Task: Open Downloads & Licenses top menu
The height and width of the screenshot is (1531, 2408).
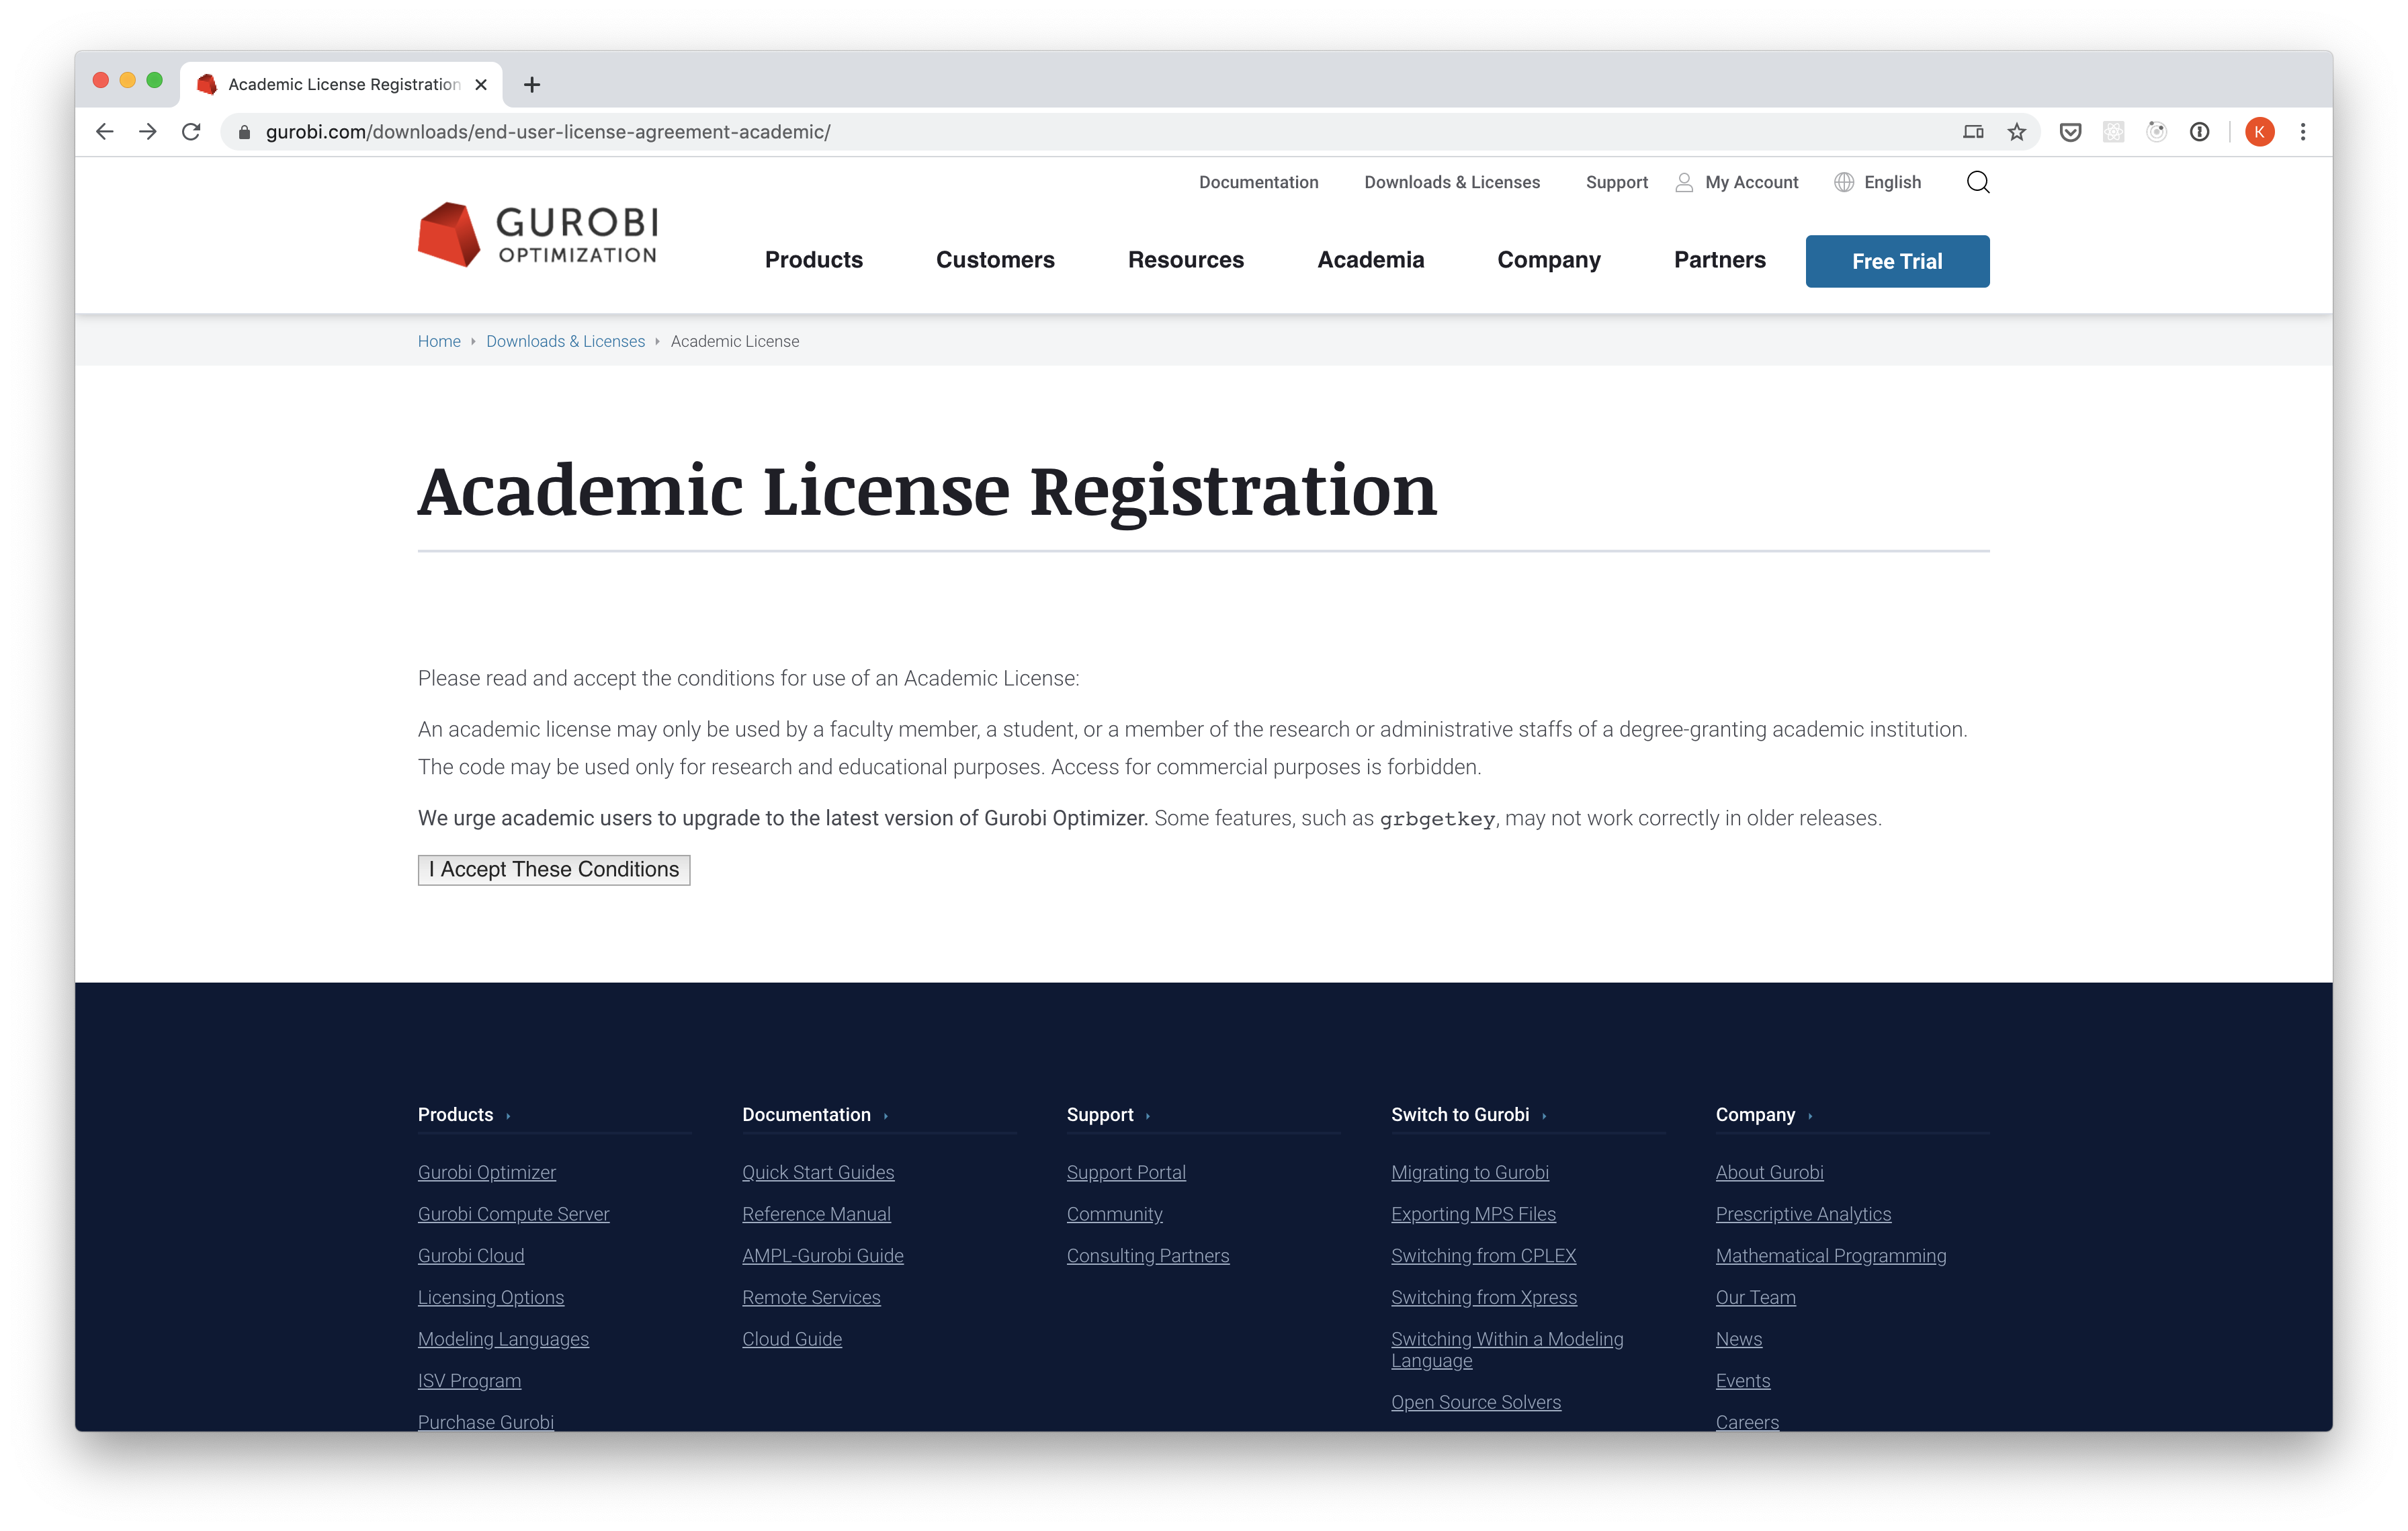Action: [1451, 182]
